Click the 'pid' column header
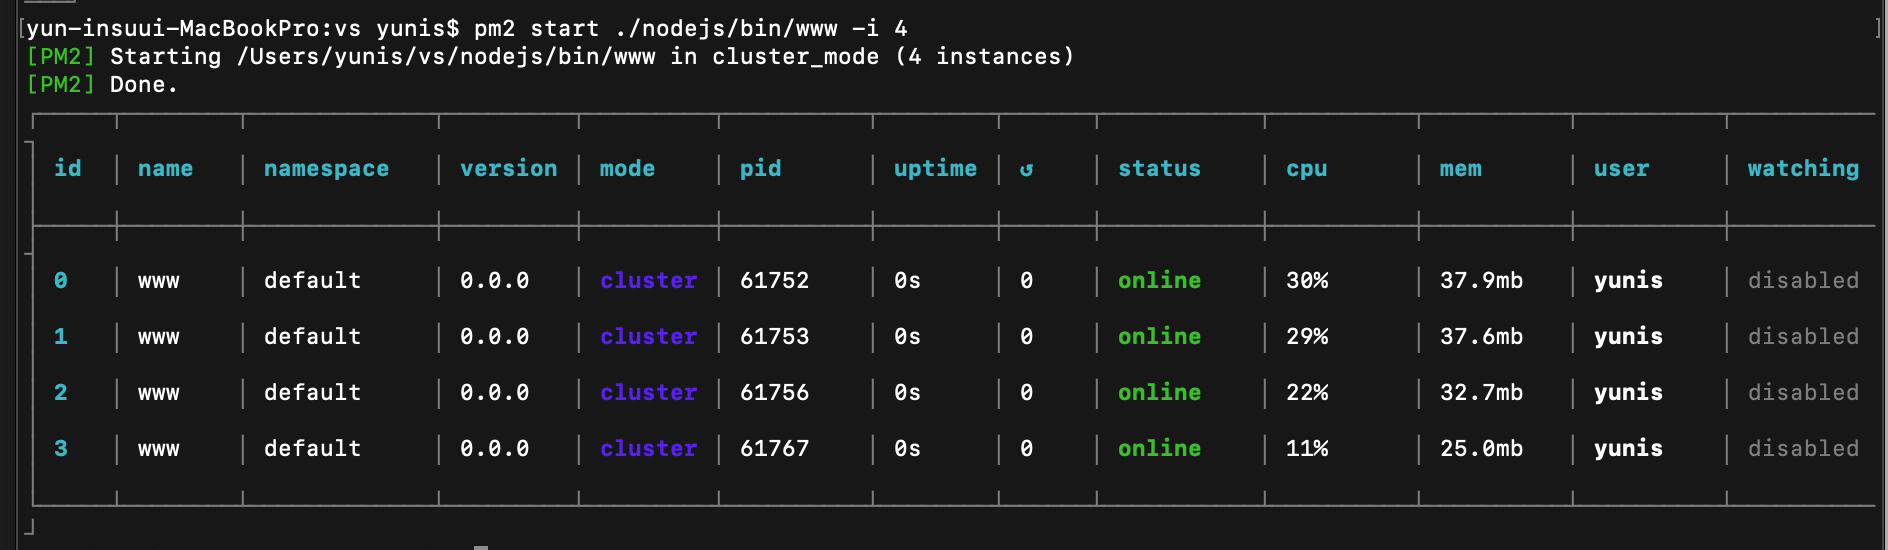1888x550 pixels. coord(761,168)
